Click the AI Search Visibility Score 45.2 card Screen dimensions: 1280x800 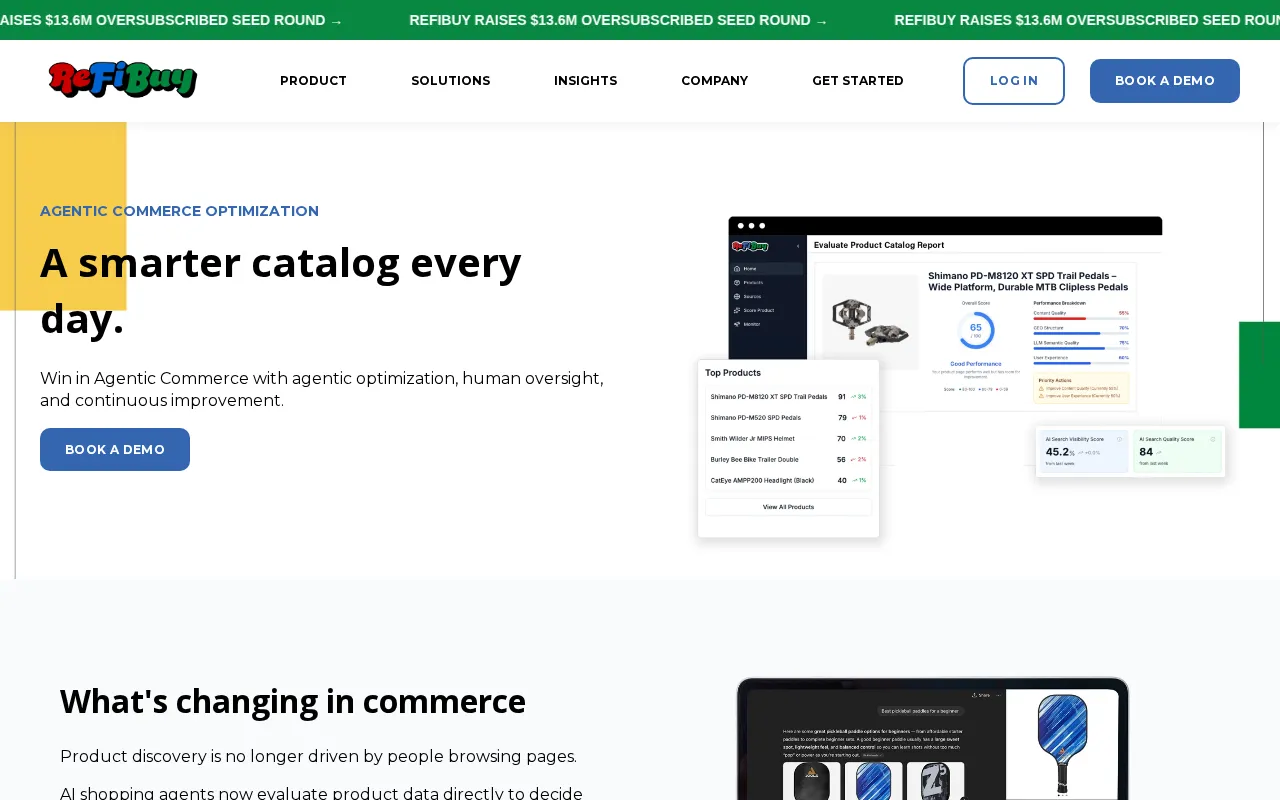tap(1084, 451)
